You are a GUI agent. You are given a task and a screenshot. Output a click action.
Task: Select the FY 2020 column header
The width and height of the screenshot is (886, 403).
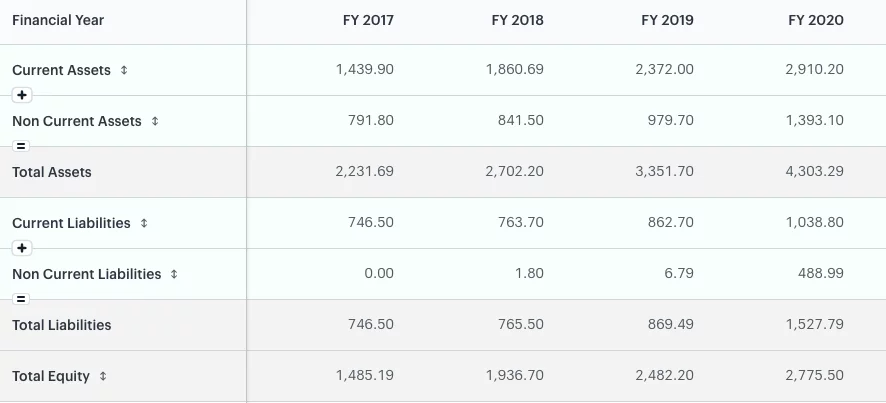pos(816,20)
